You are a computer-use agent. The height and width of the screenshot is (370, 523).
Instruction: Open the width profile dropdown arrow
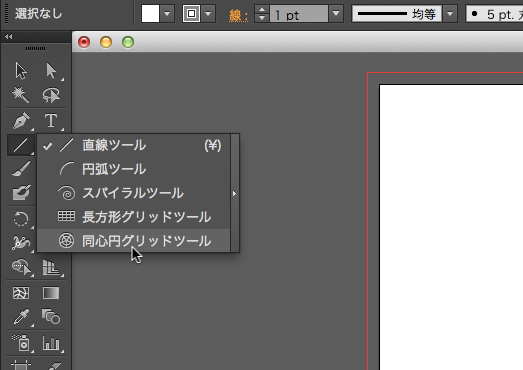pyautogui.click(x=450, y=14)
